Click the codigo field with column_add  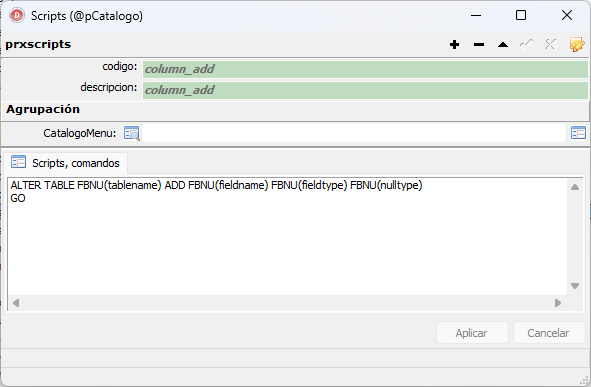click(x=365, y=69)
